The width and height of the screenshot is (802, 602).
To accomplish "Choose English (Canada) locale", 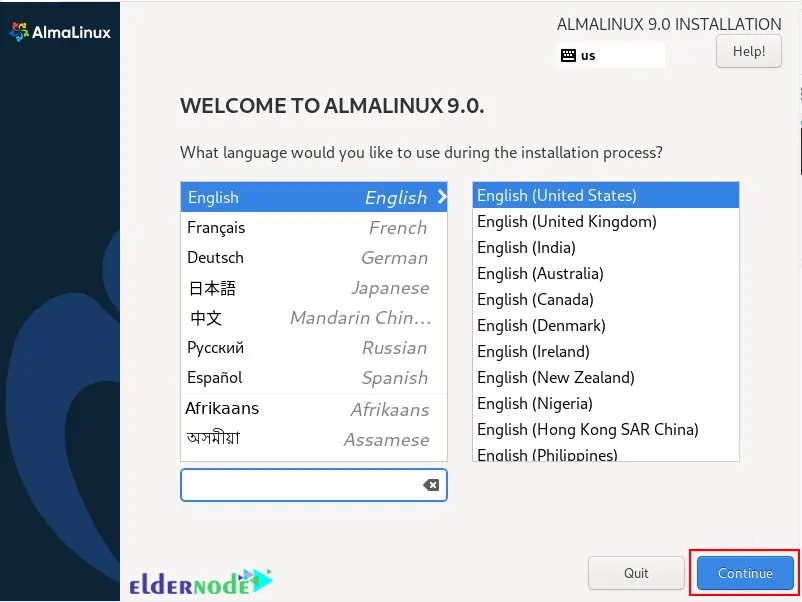I will pyautogui.click(x=606, y=299).
